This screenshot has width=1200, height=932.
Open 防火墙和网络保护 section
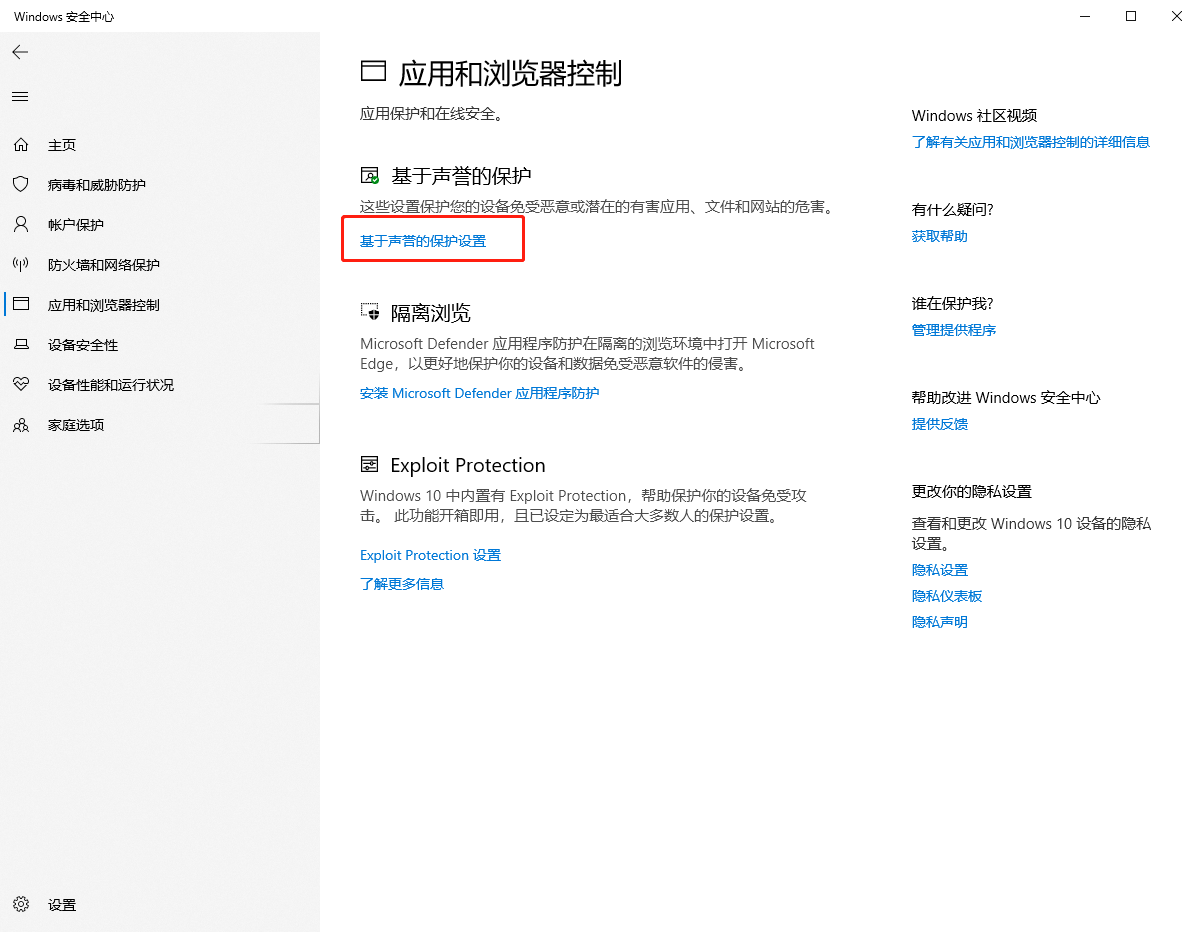point(104,265)
